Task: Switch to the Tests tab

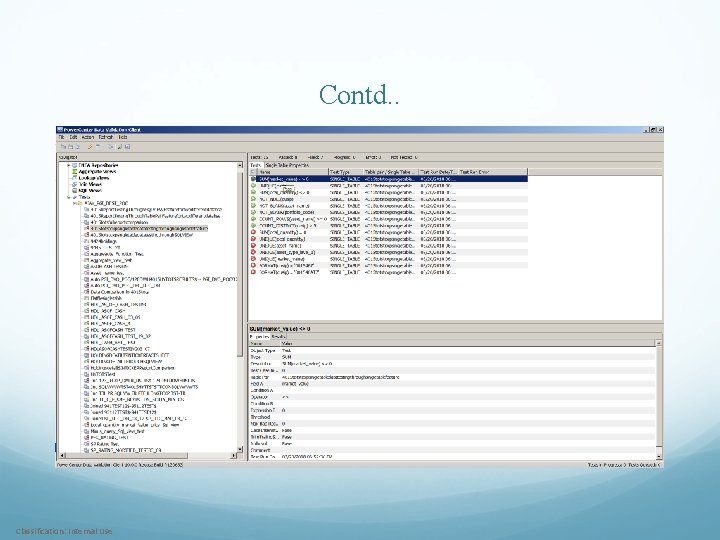Action: (x=256, y=165)
